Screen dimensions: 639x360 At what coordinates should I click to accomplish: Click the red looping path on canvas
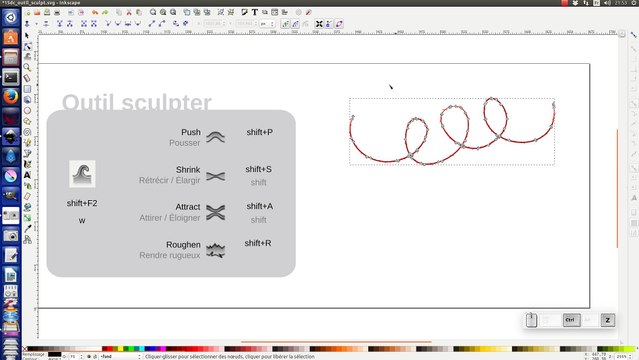[452, 131]
